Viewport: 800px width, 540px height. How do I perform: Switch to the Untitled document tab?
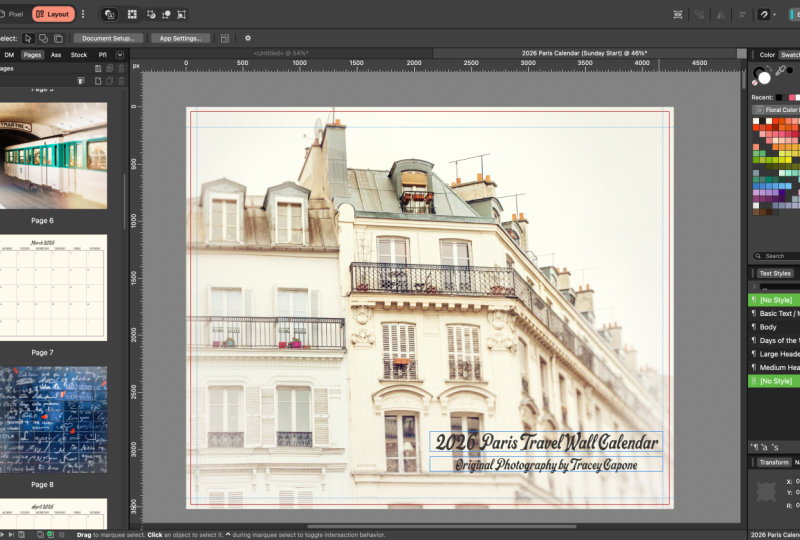click(281, 53)
